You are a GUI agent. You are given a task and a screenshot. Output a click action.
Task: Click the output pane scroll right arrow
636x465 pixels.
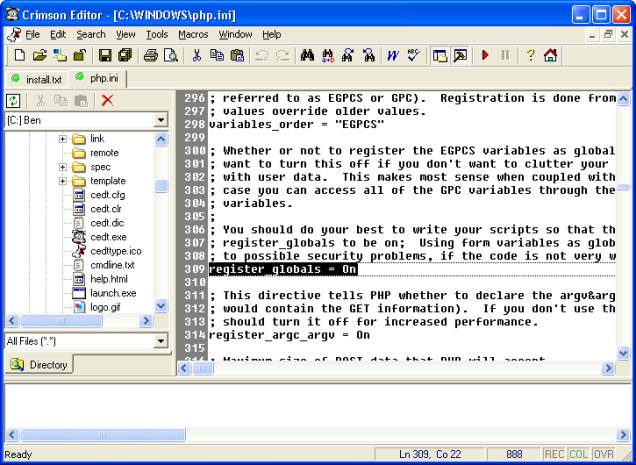[623, 435]
